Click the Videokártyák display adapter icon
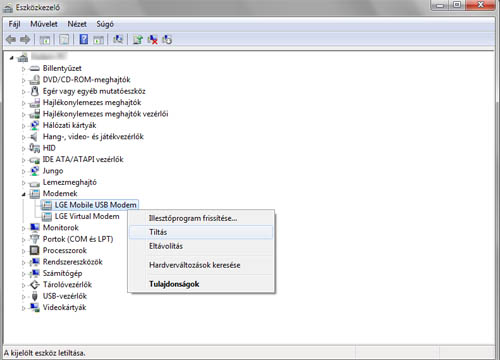The width and height of the screenshot is (500, 360). (x=34, y=307)
